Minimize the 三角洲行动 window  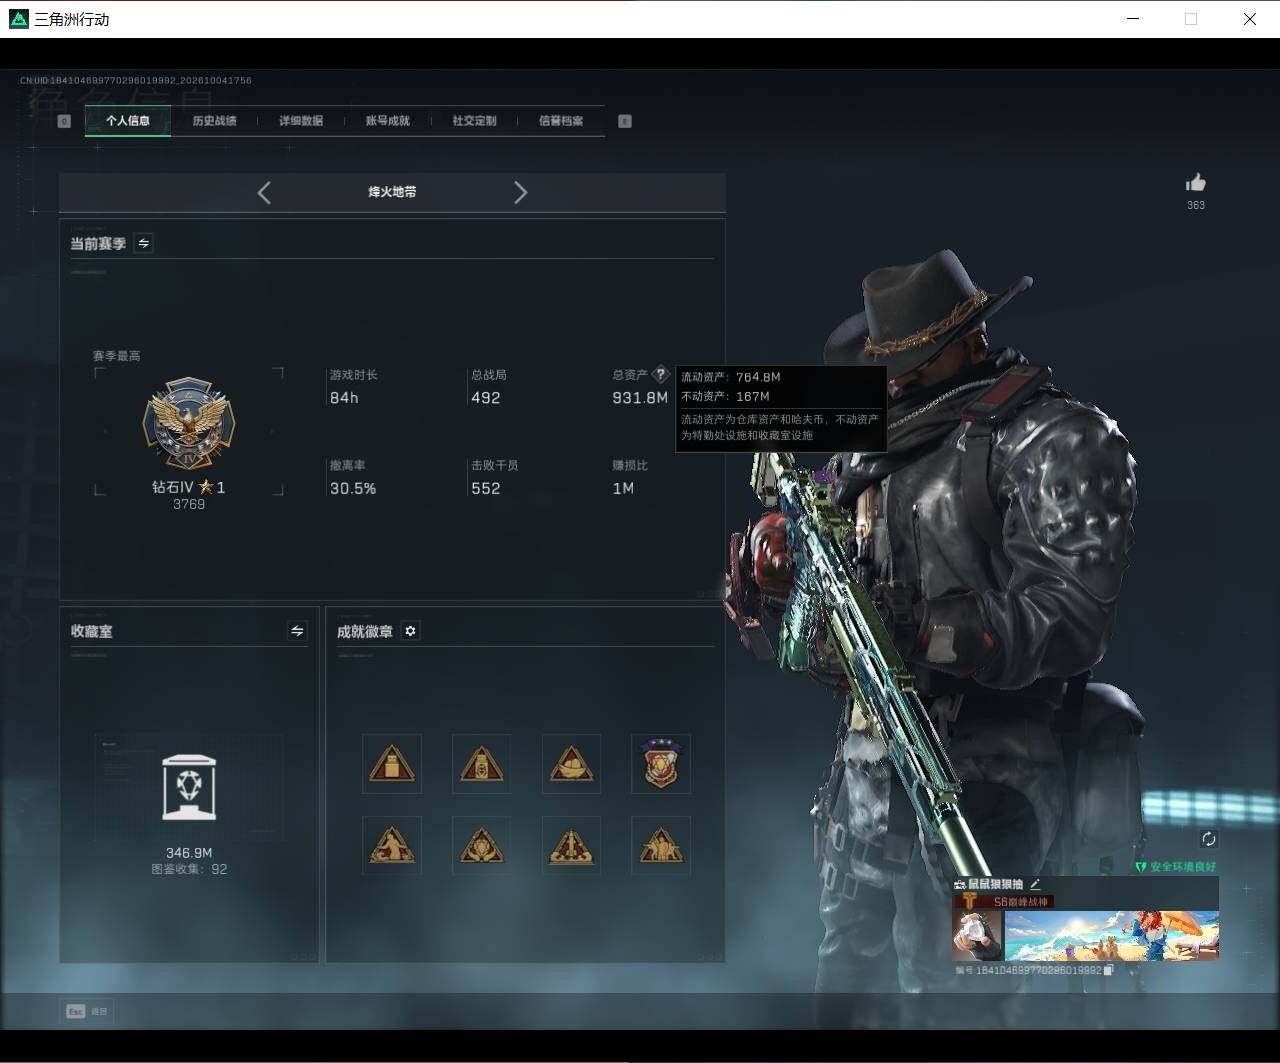(1133, 19)
